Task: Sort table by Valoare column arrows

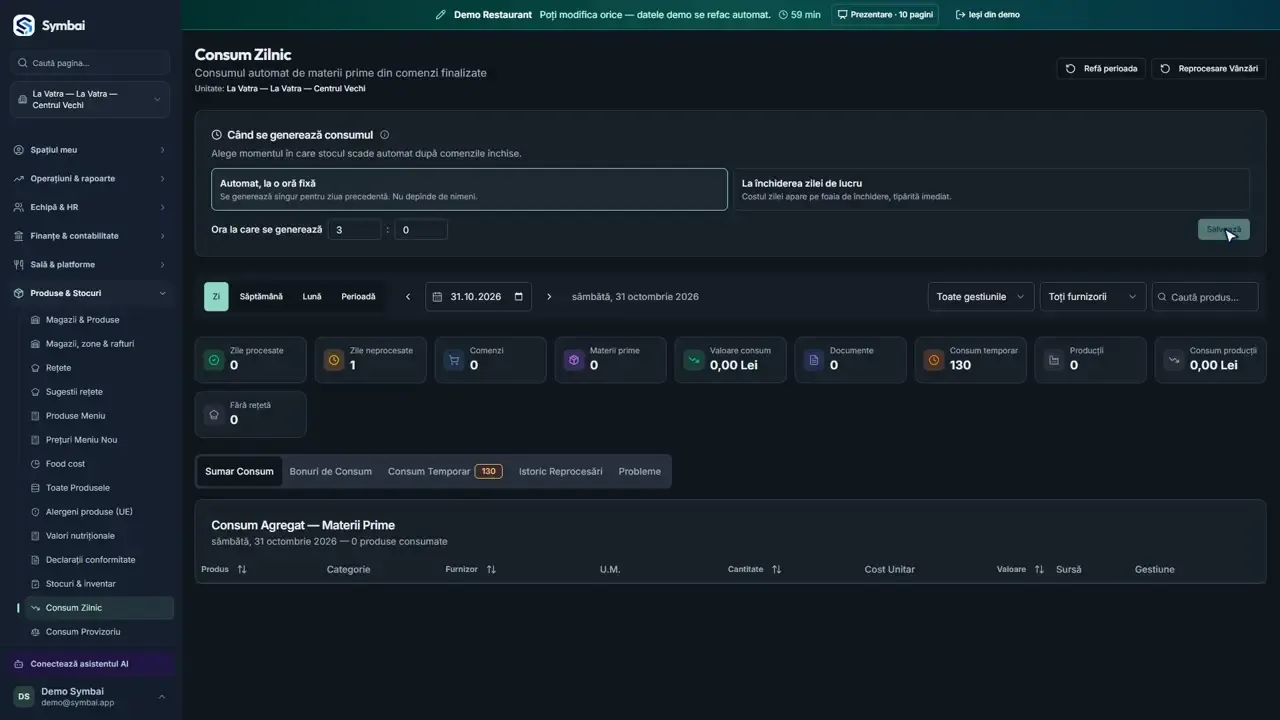Action: pyautogui.click(x=1039, y=569)
